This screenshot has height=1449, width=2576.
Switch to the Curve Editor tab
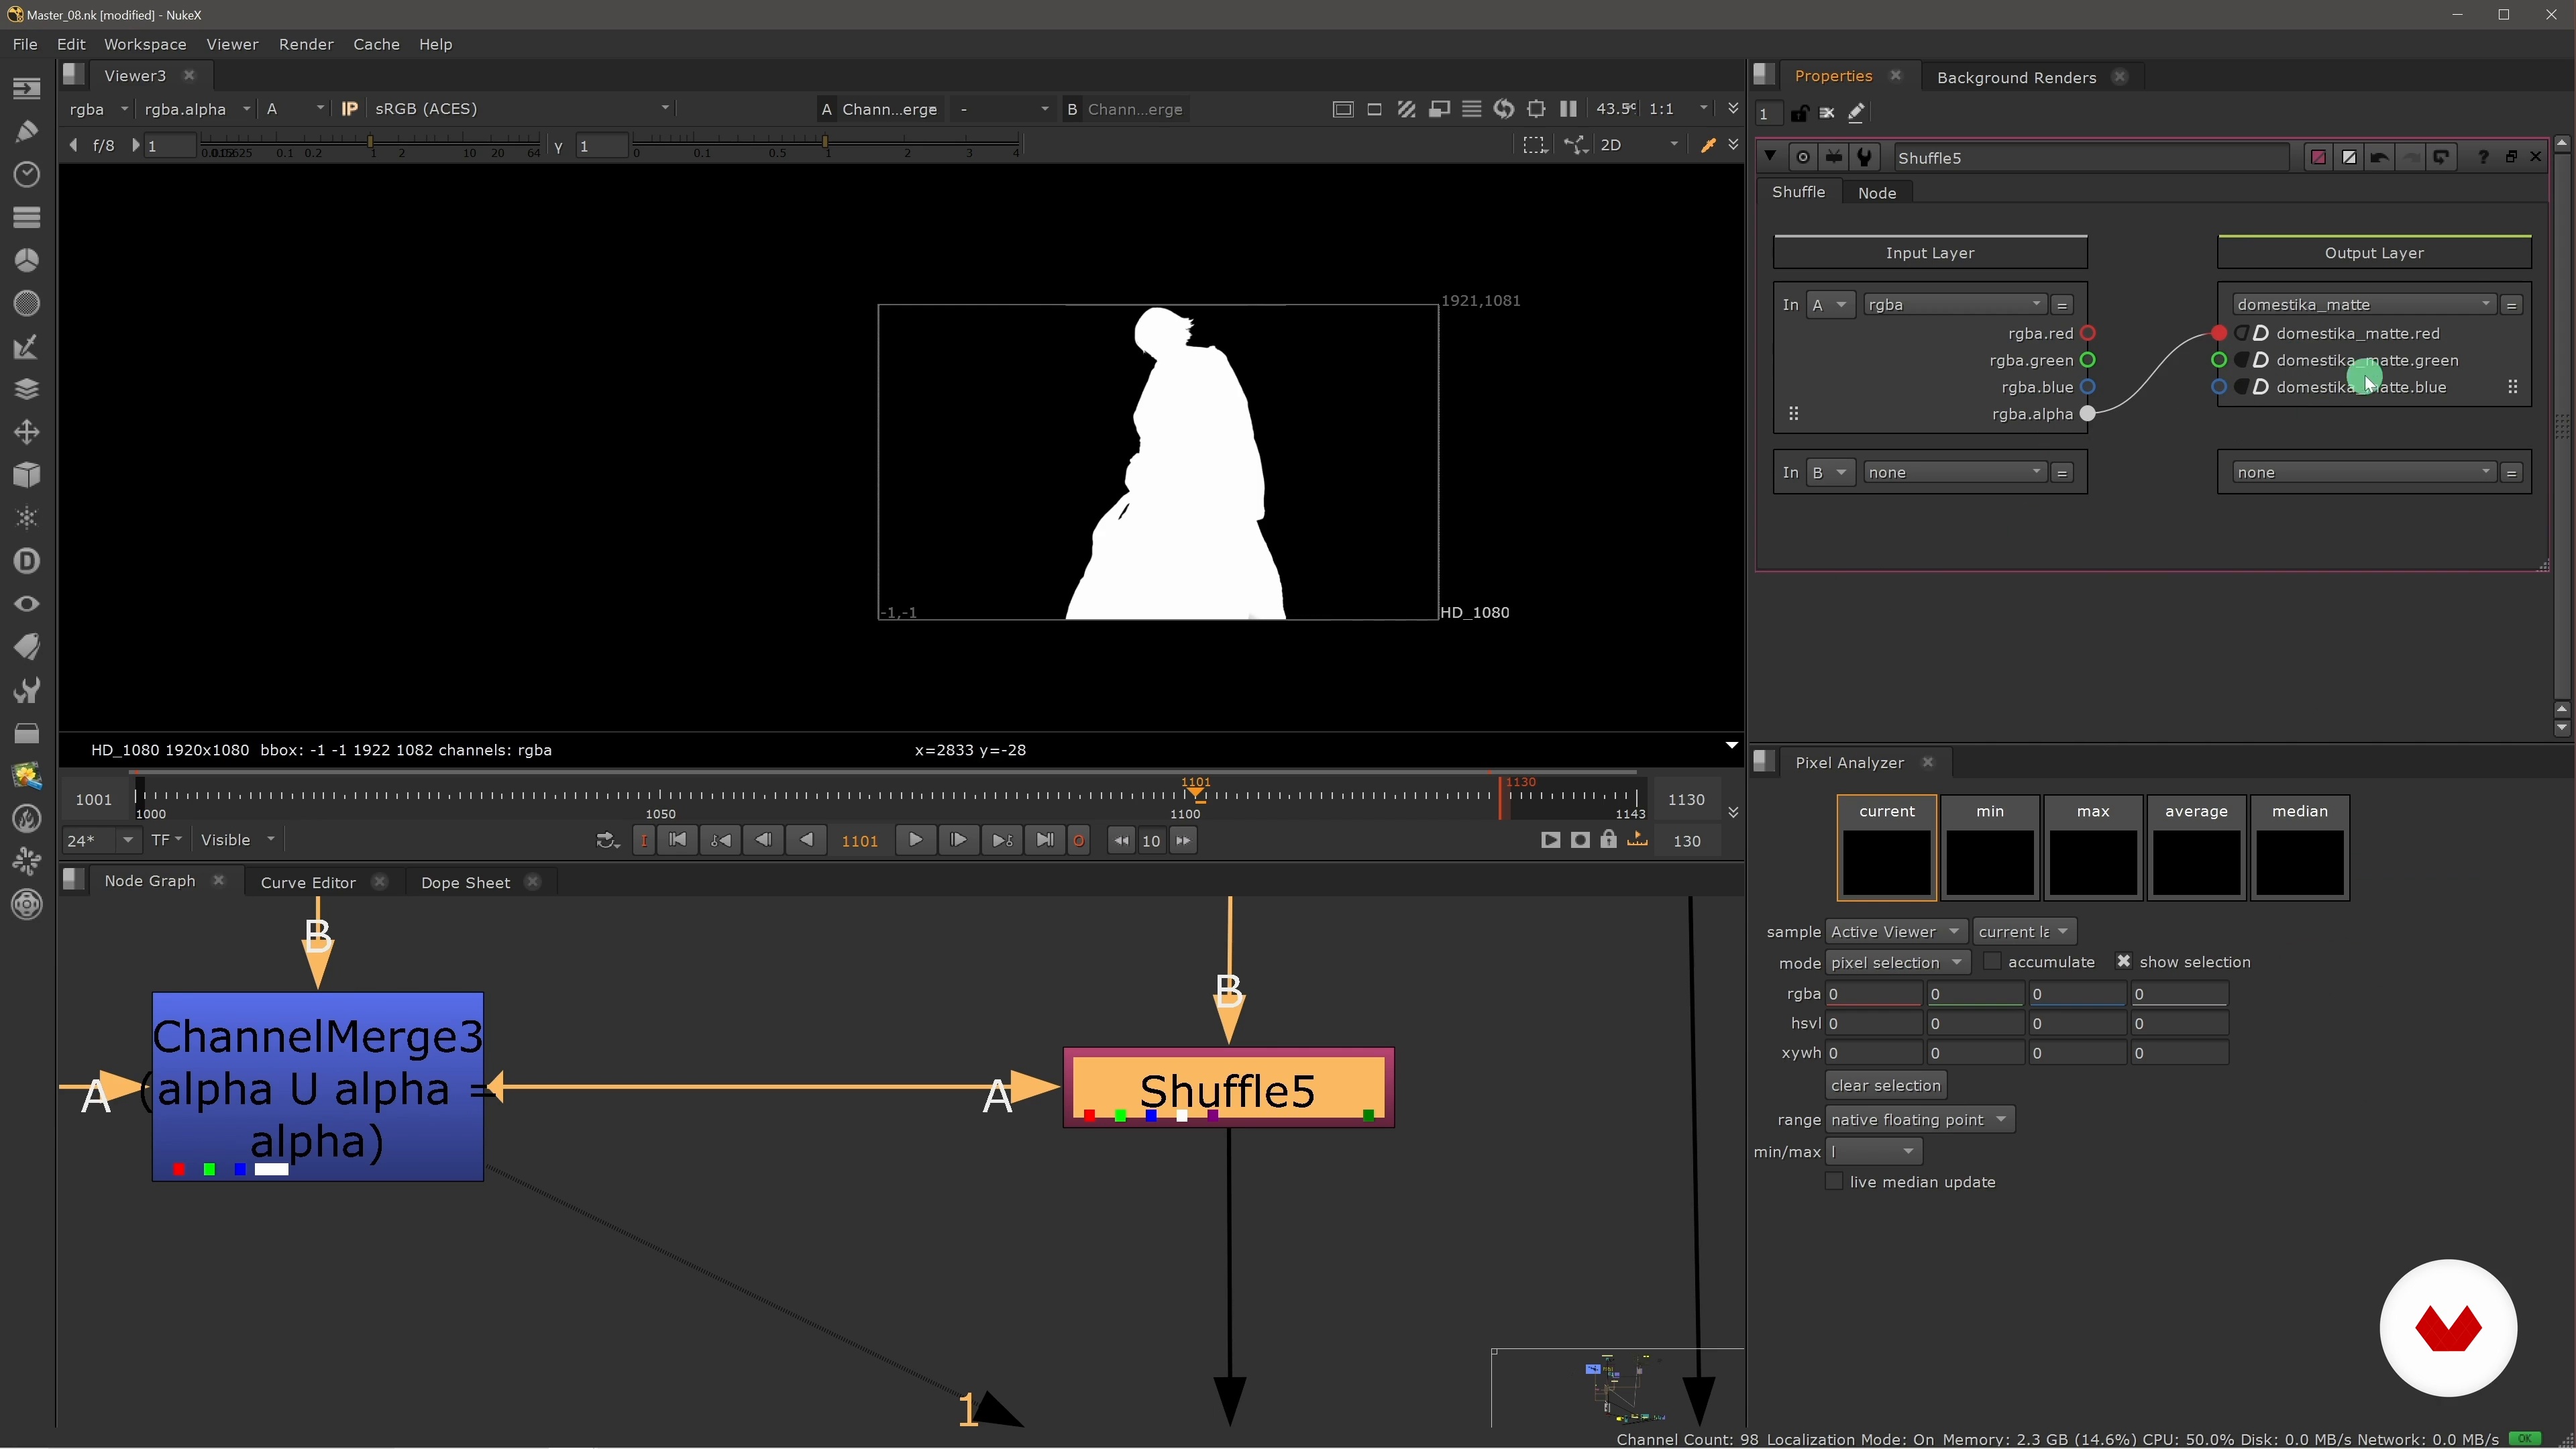point(308,883)
